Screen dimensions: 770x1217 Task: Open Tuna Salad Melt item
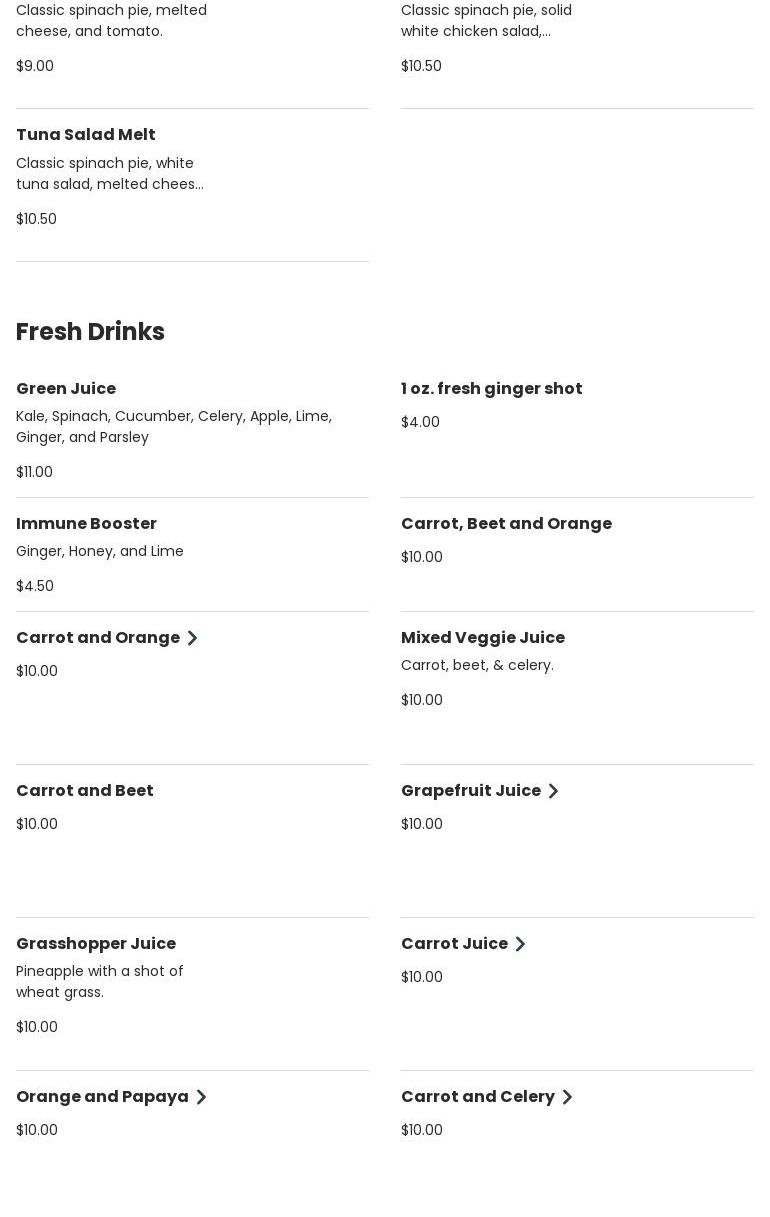click(86, 134)
